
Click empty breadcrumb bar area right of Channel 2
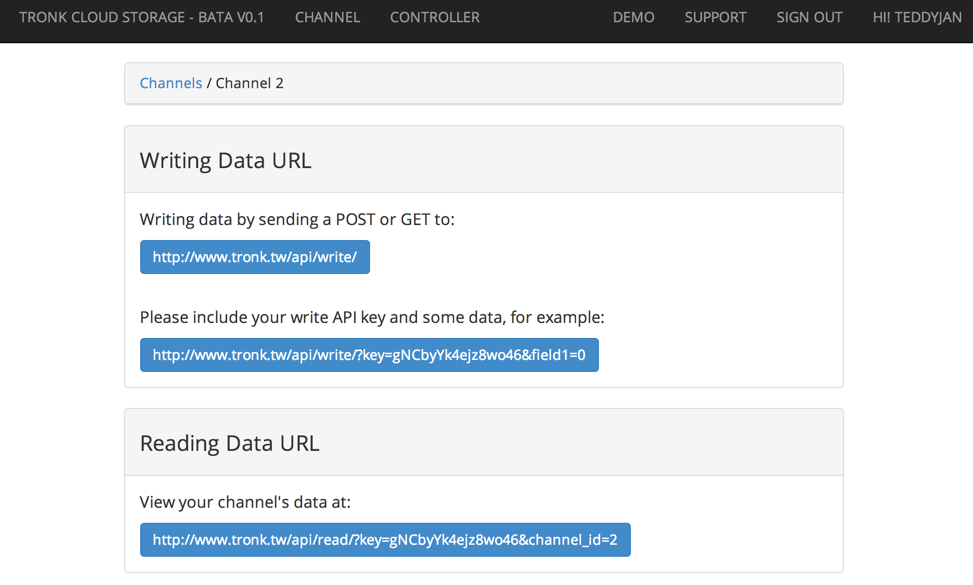point(560,83)
